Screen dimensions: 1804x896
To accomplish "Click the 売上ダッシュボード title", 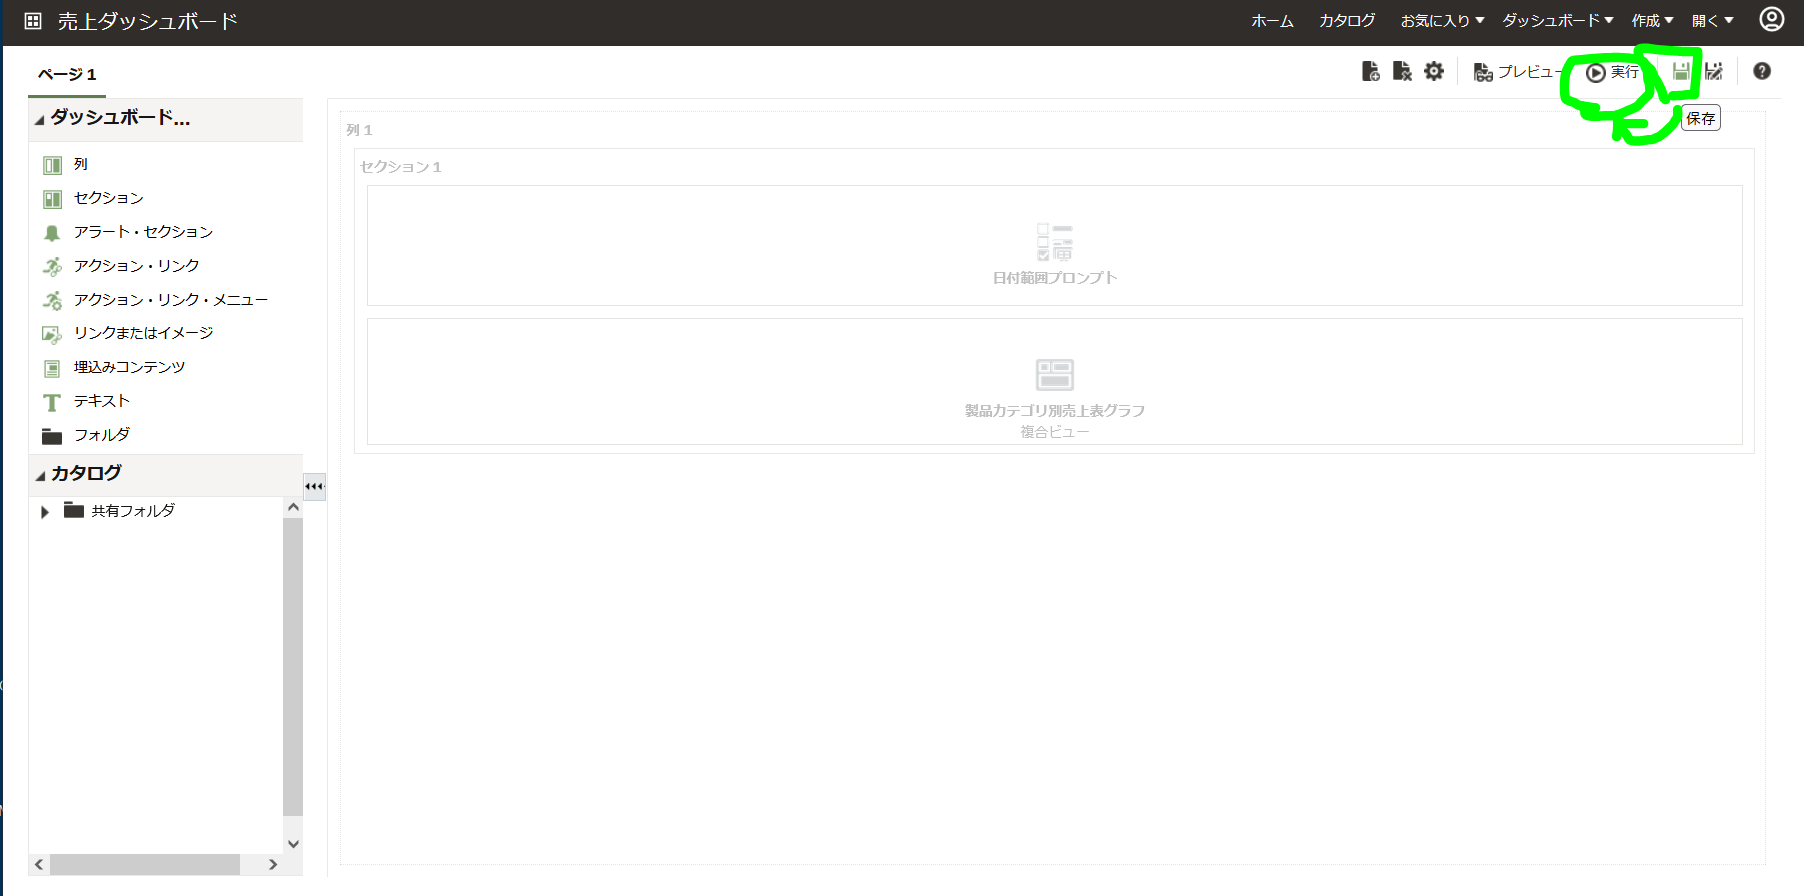I will (x=147, y=21).
